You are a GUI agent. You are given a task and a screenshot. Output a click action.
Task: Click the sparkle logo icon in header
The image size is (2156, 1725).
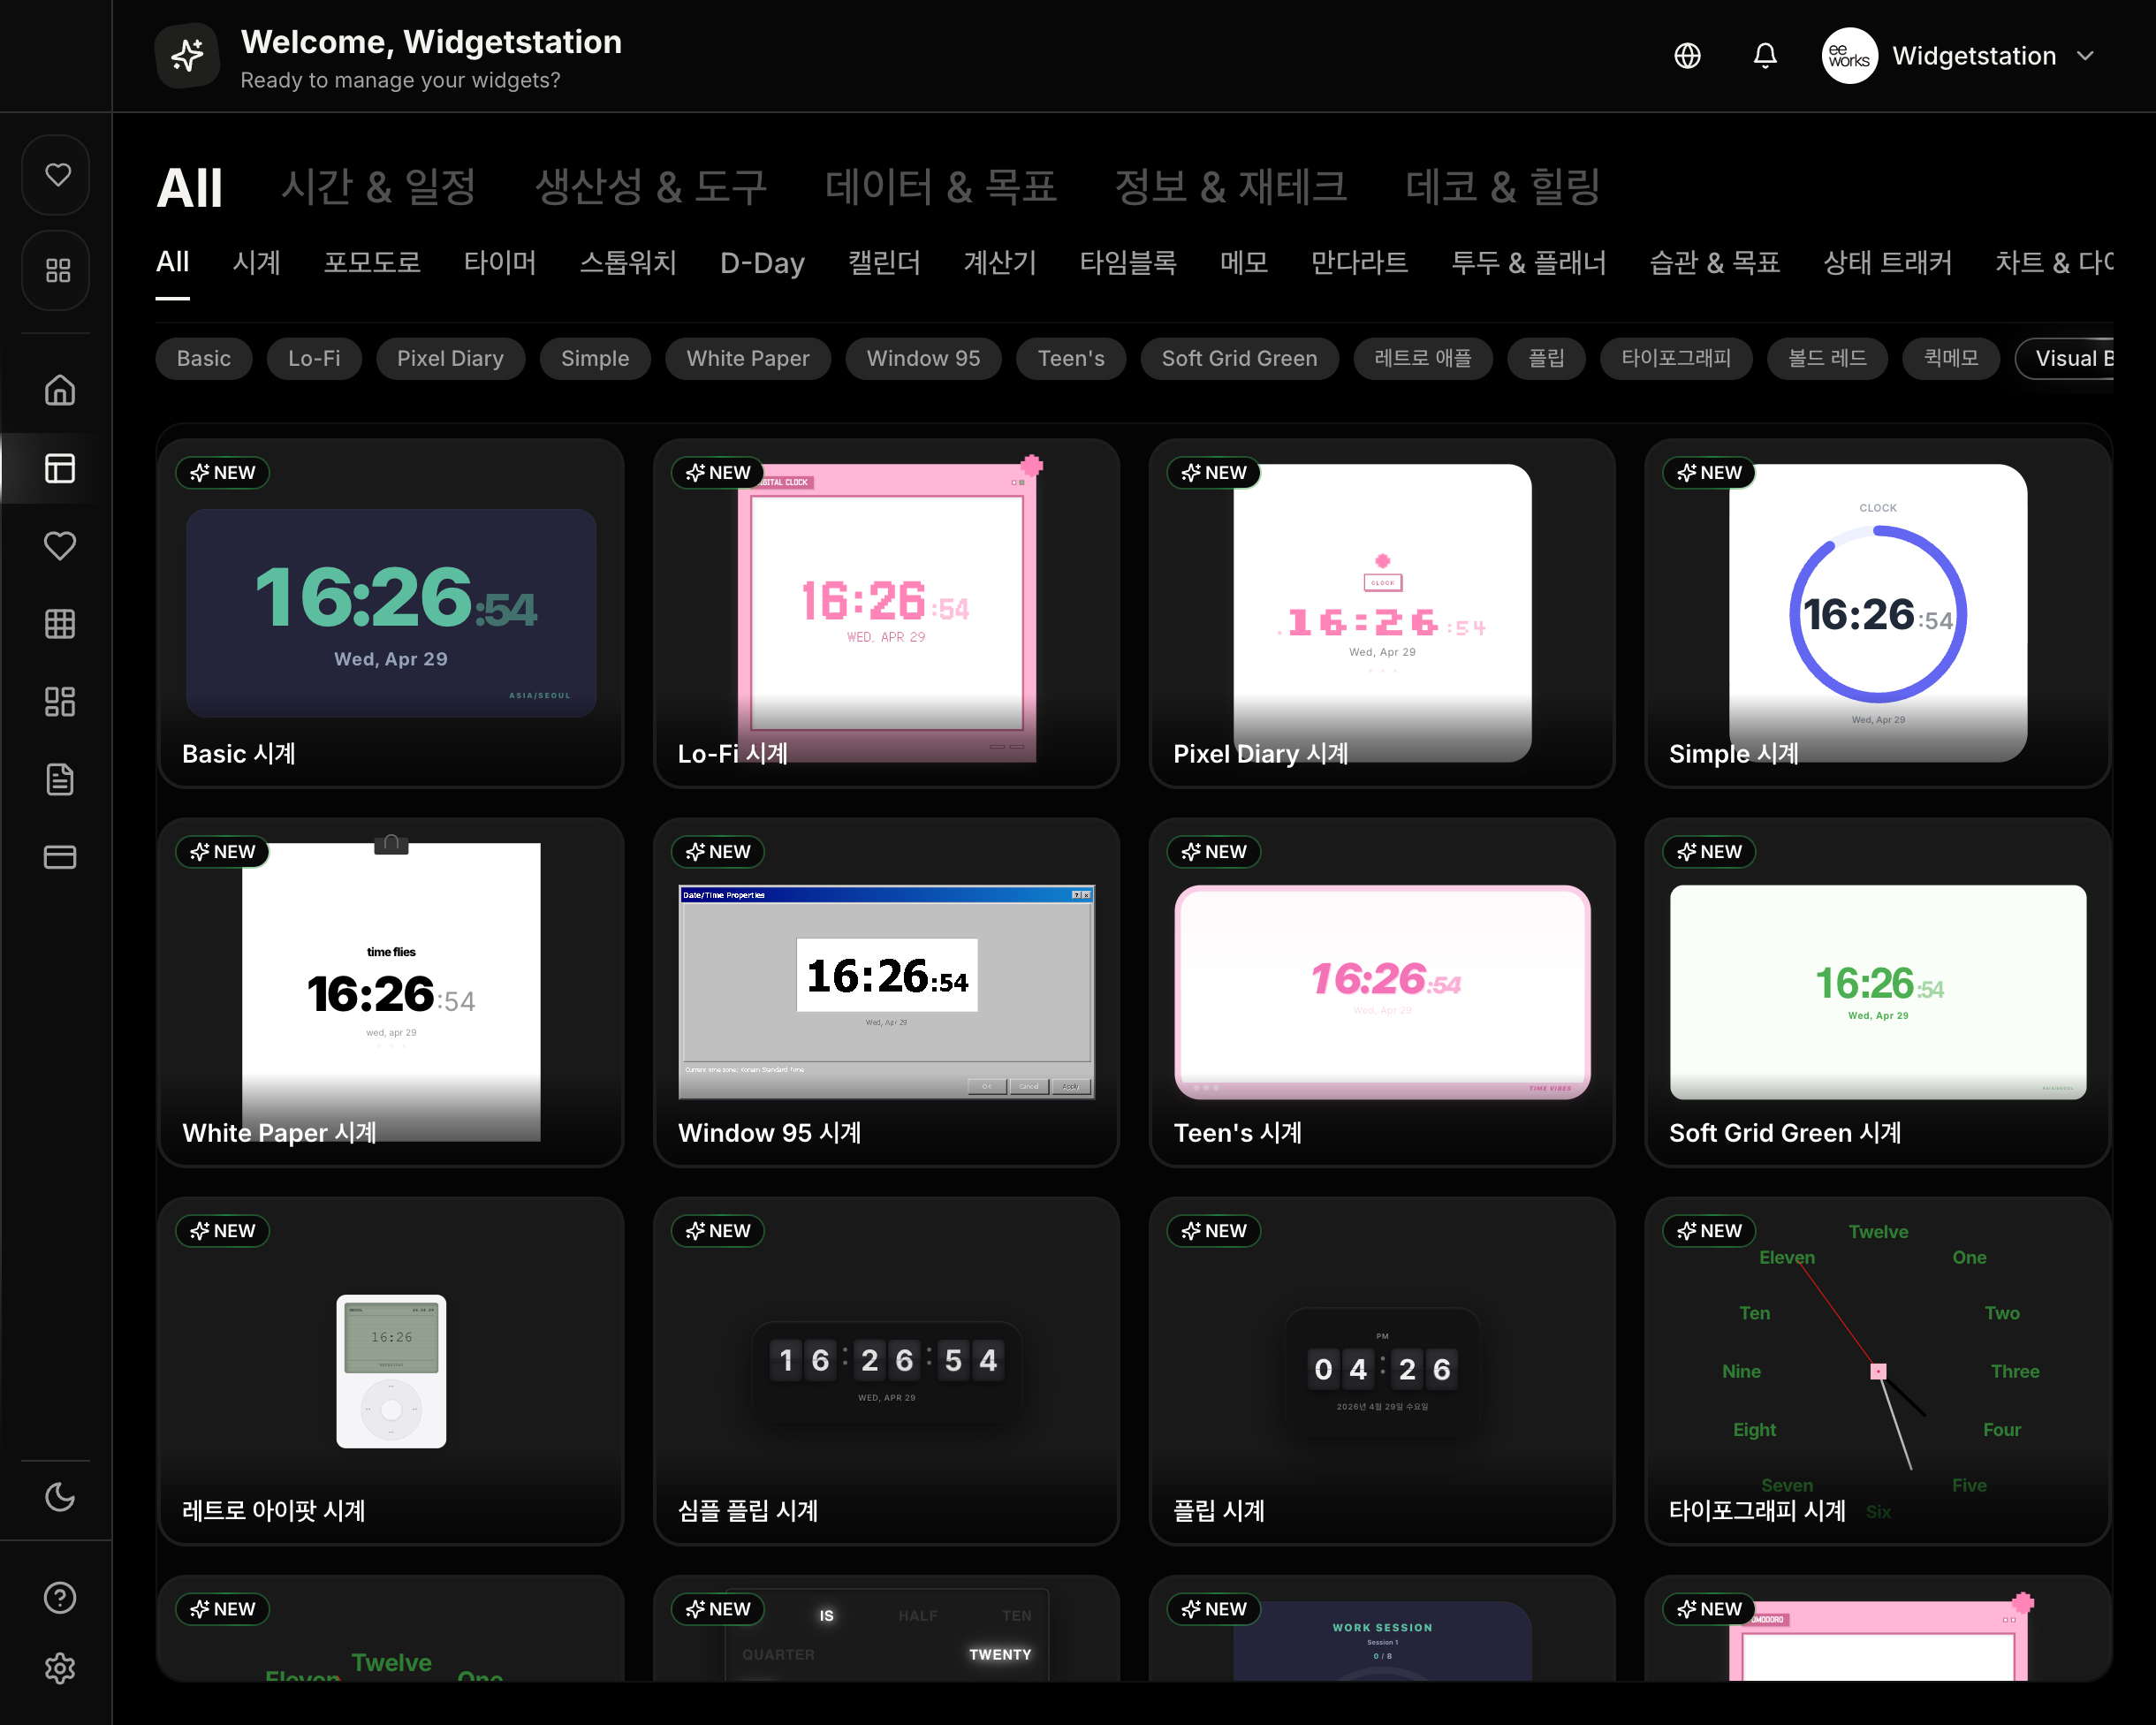(x=187, y=56)
